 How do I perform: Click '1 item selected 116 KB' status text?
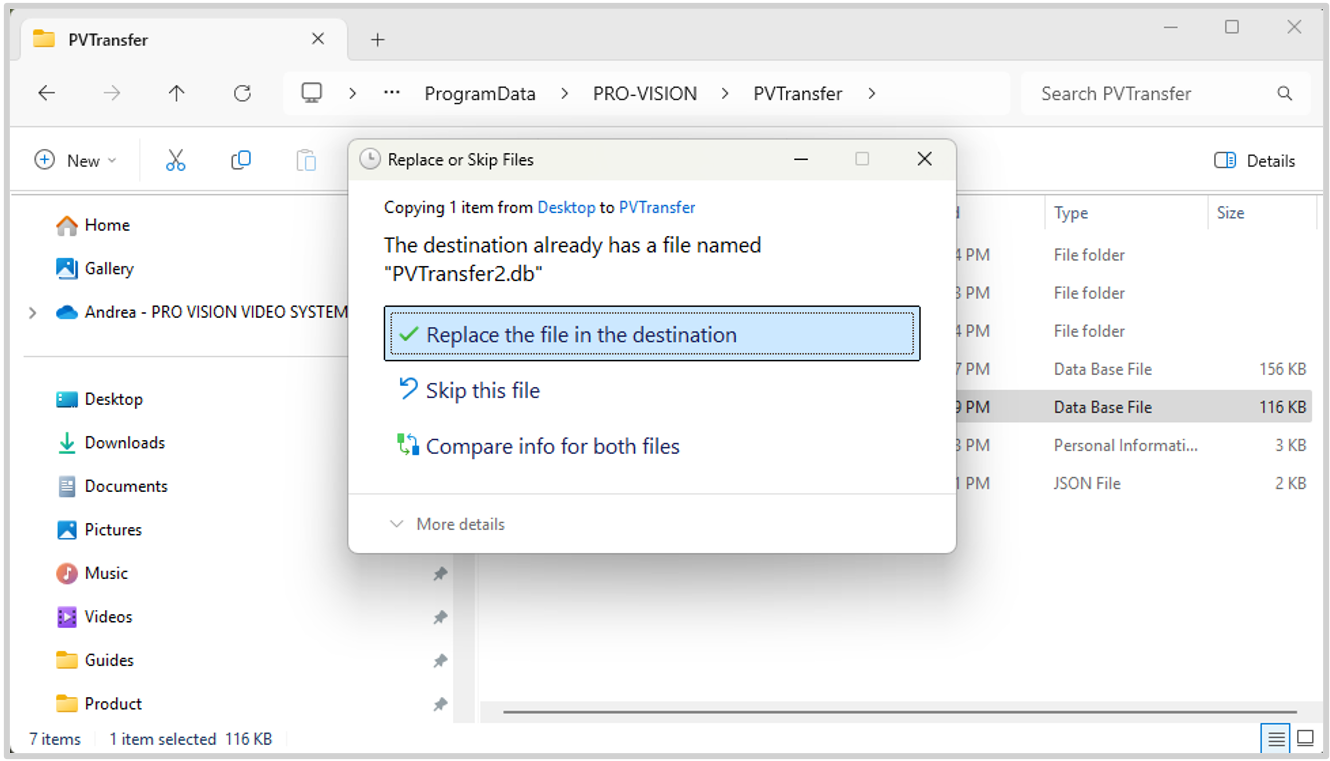[x=190, y=739]
